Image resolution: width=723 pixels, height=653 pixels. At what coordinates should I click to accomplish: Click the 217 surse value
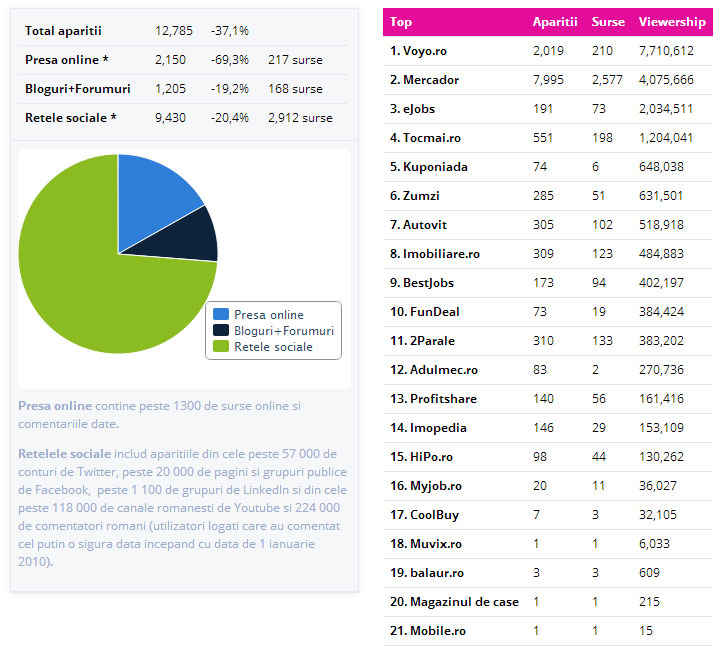tap(295, 60)
